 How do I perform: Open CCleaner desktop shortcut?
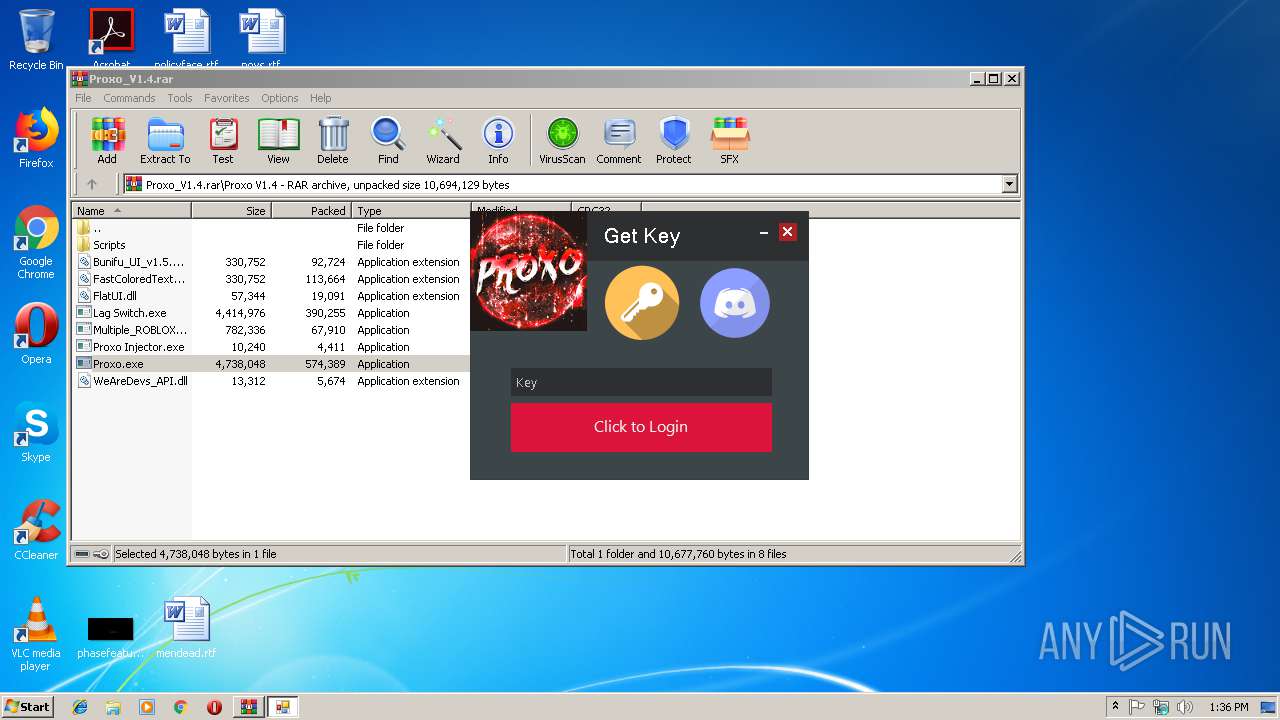click(36, 530)
